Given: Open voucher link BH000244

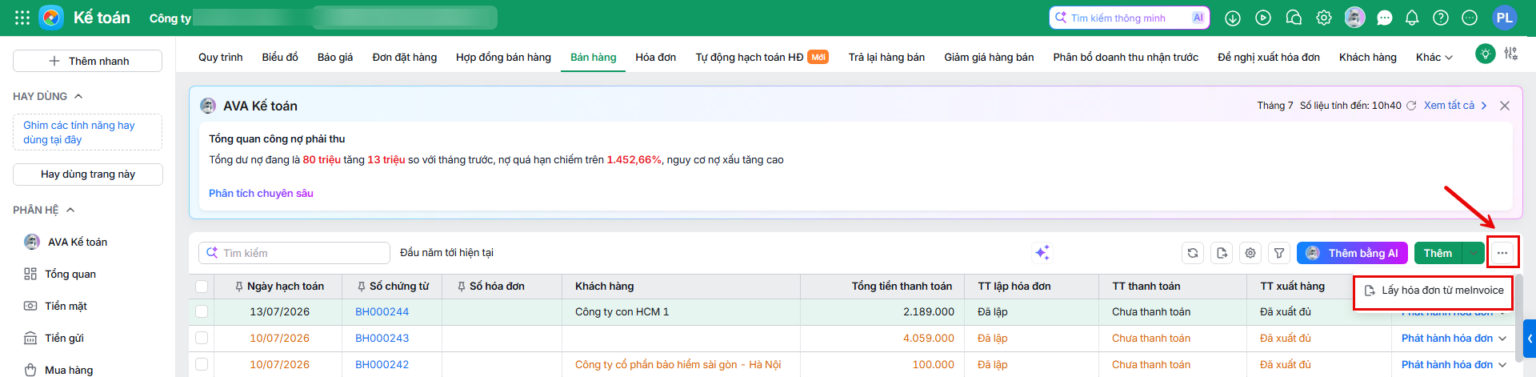Looking at the screenshot, I should pyautogui.click(x=382, y=312).
